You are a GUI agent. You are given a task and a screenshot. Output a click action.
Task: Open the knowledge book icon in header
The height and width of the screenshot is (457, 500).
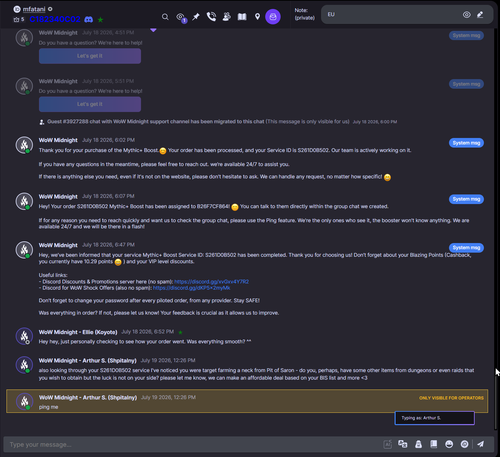242,17
